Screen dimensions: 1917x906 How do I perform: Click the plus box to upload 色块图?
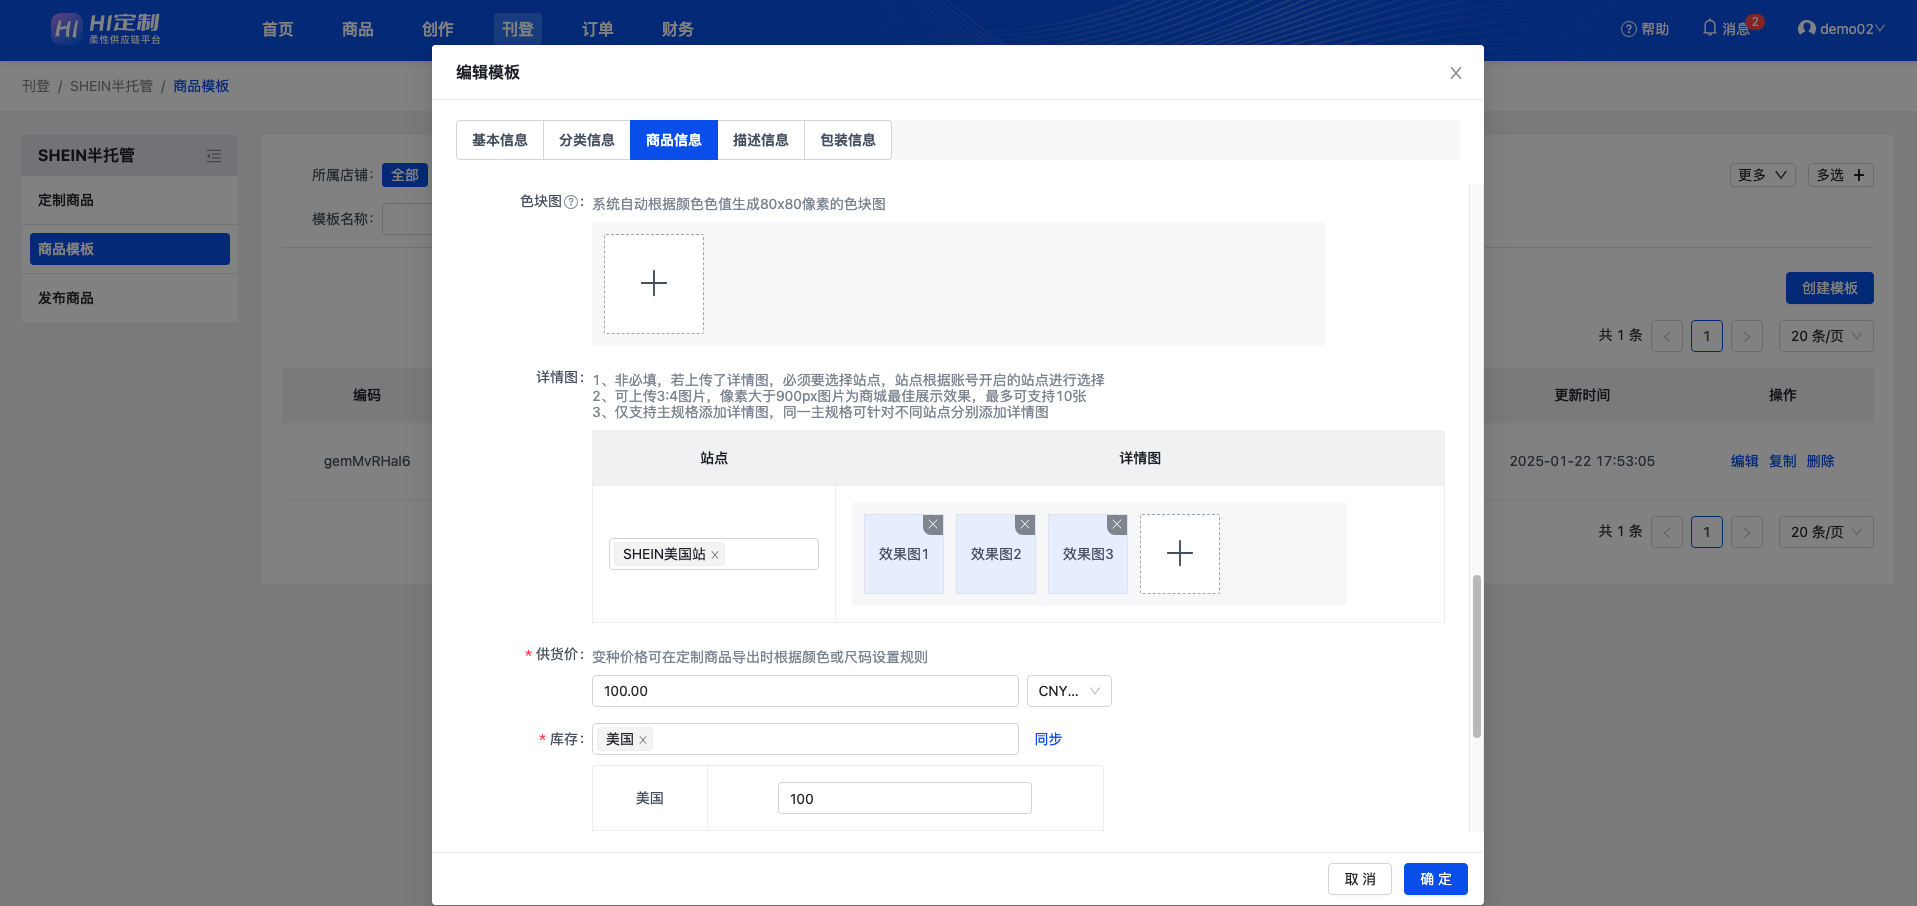point(654,284)
